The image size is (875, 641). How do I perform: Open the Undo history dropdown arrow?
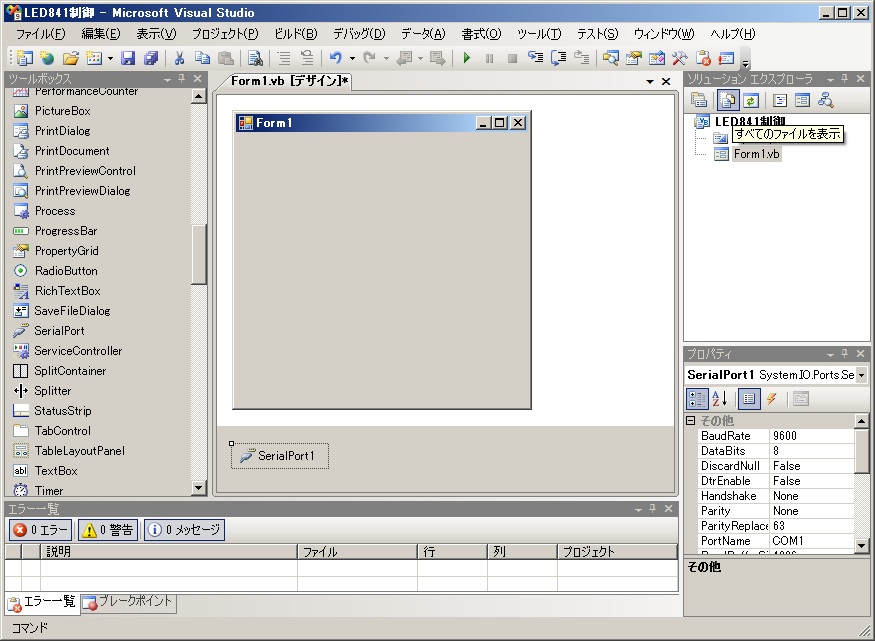click(x=352, y=58)
